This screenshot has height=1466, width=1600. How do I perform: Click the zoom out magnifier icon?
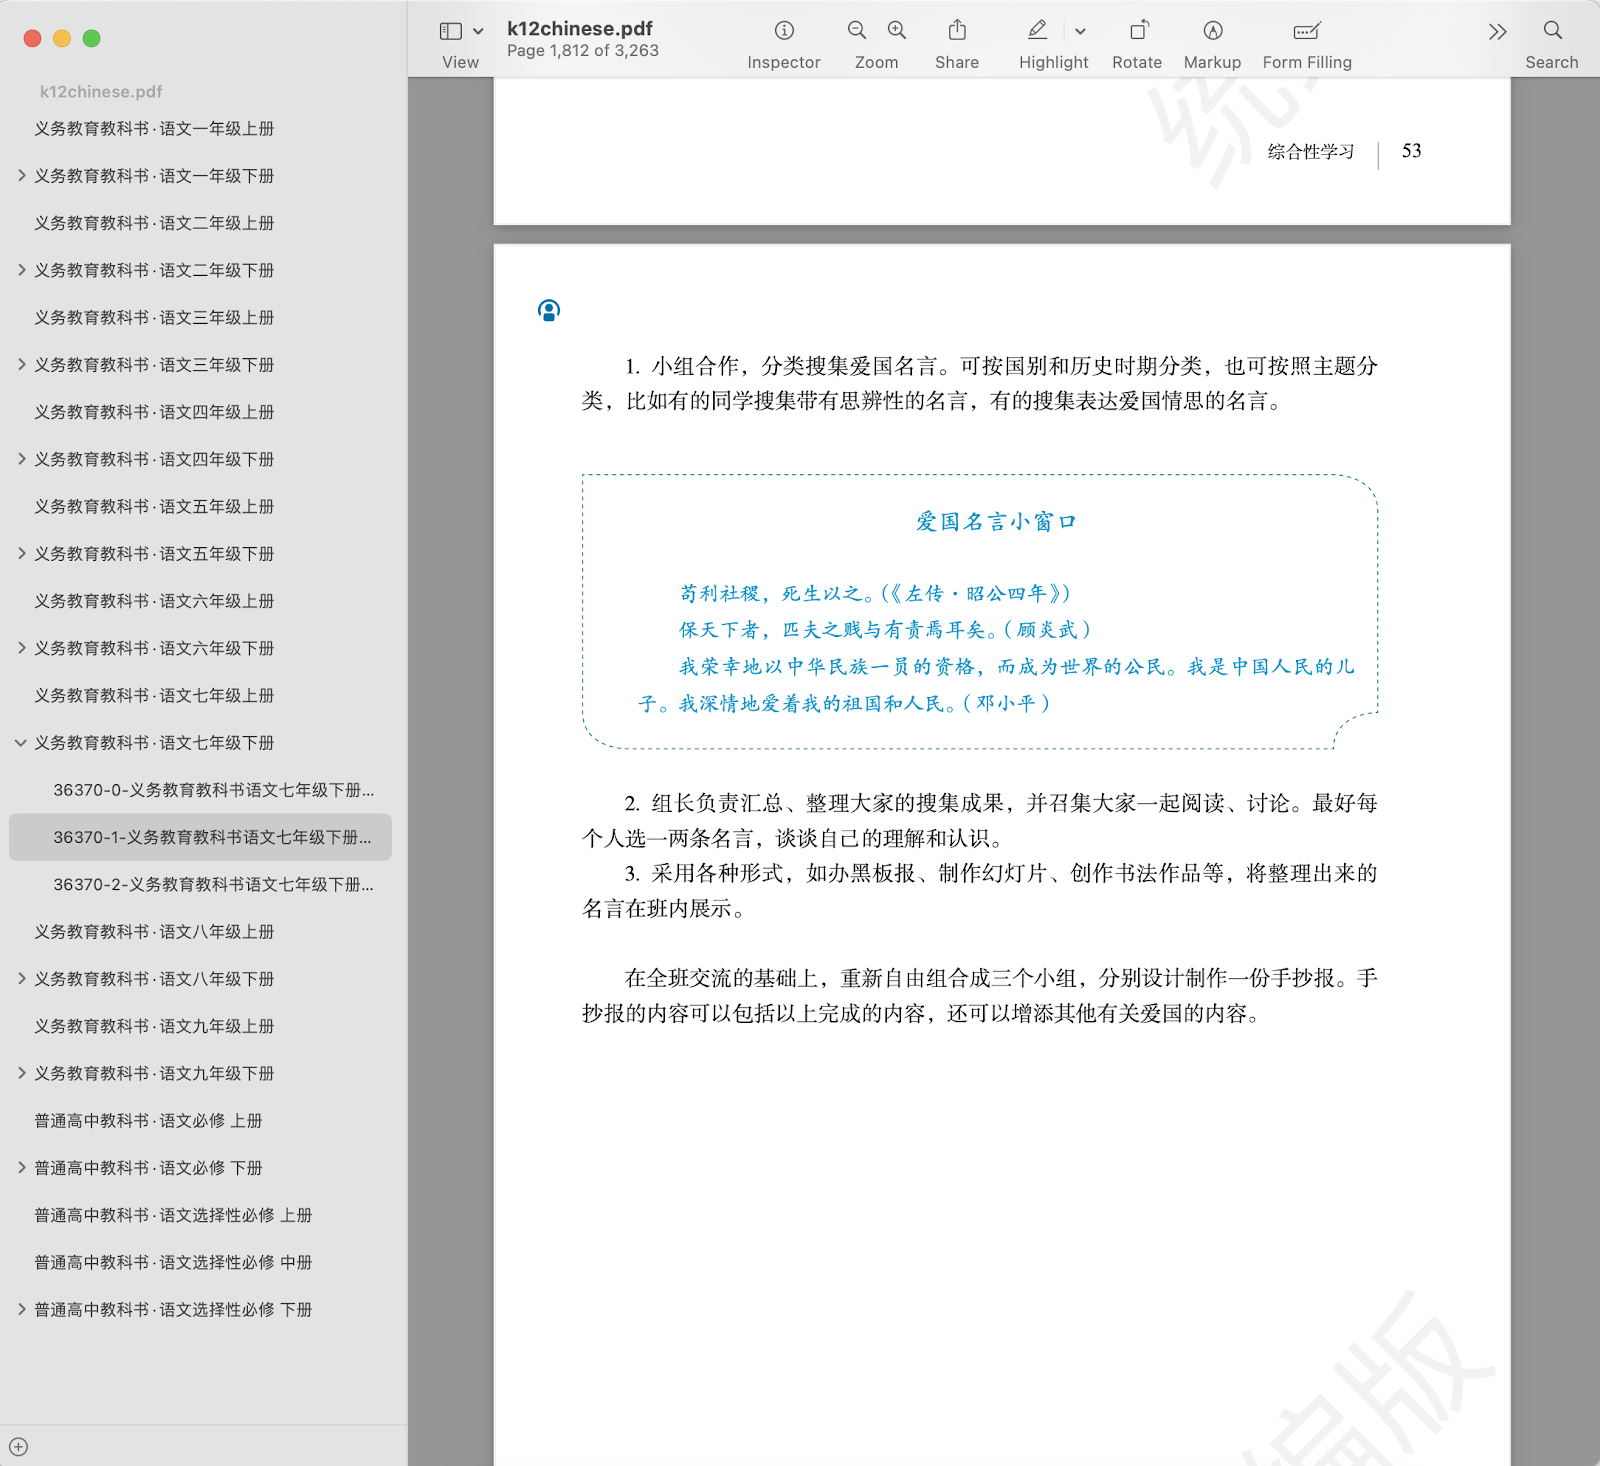pos(857,31)
